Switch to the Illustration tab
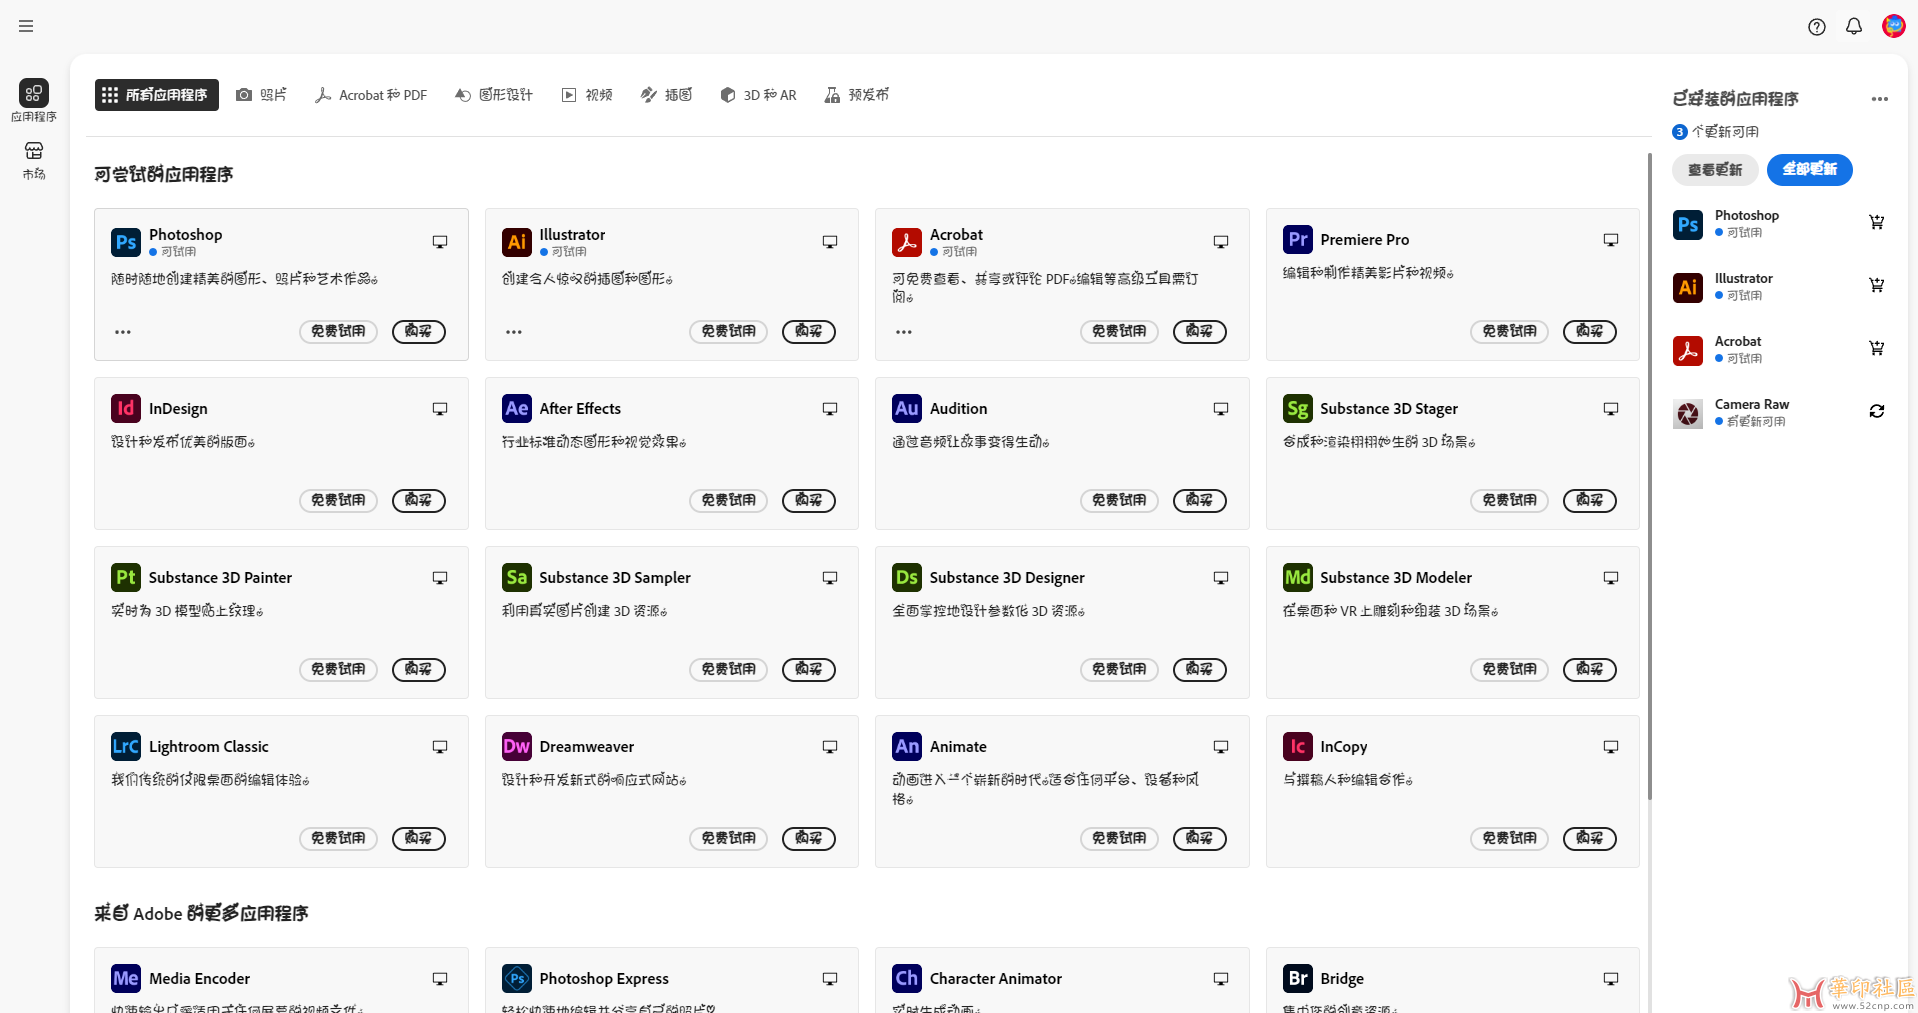 pos(666,95)
